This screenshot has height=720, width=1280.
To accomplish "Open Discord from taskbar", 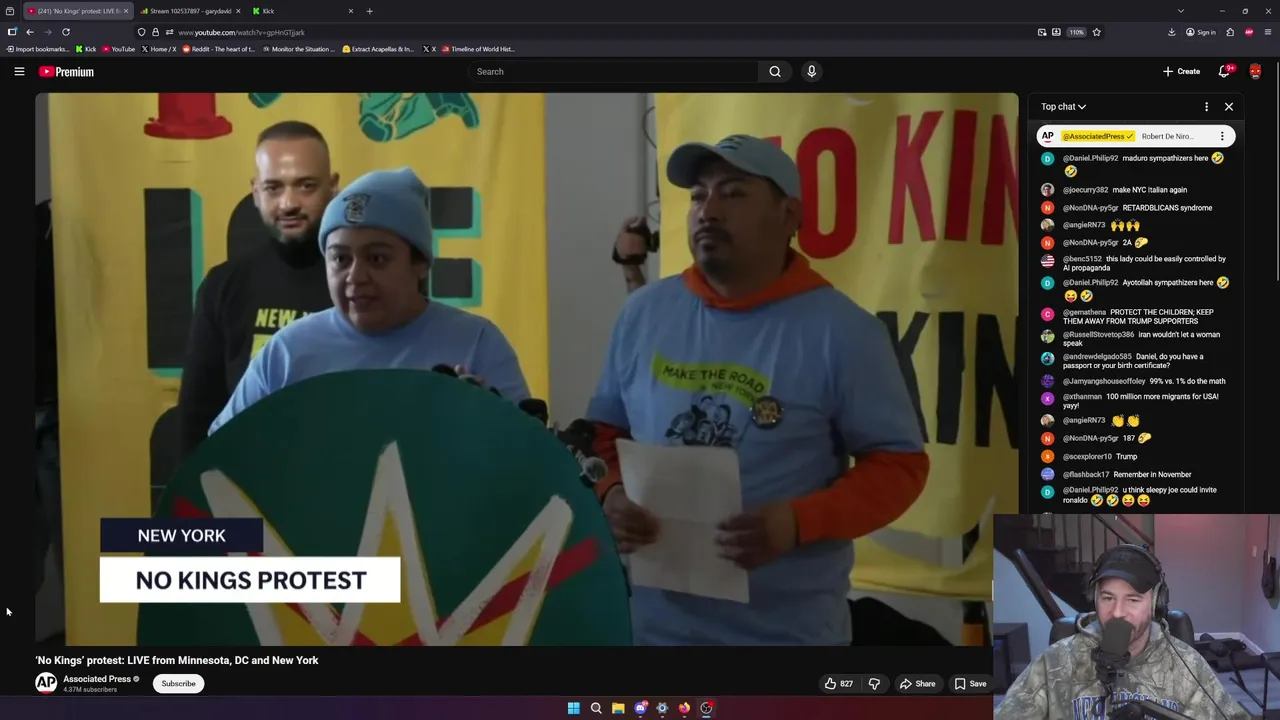I will 640,708.
